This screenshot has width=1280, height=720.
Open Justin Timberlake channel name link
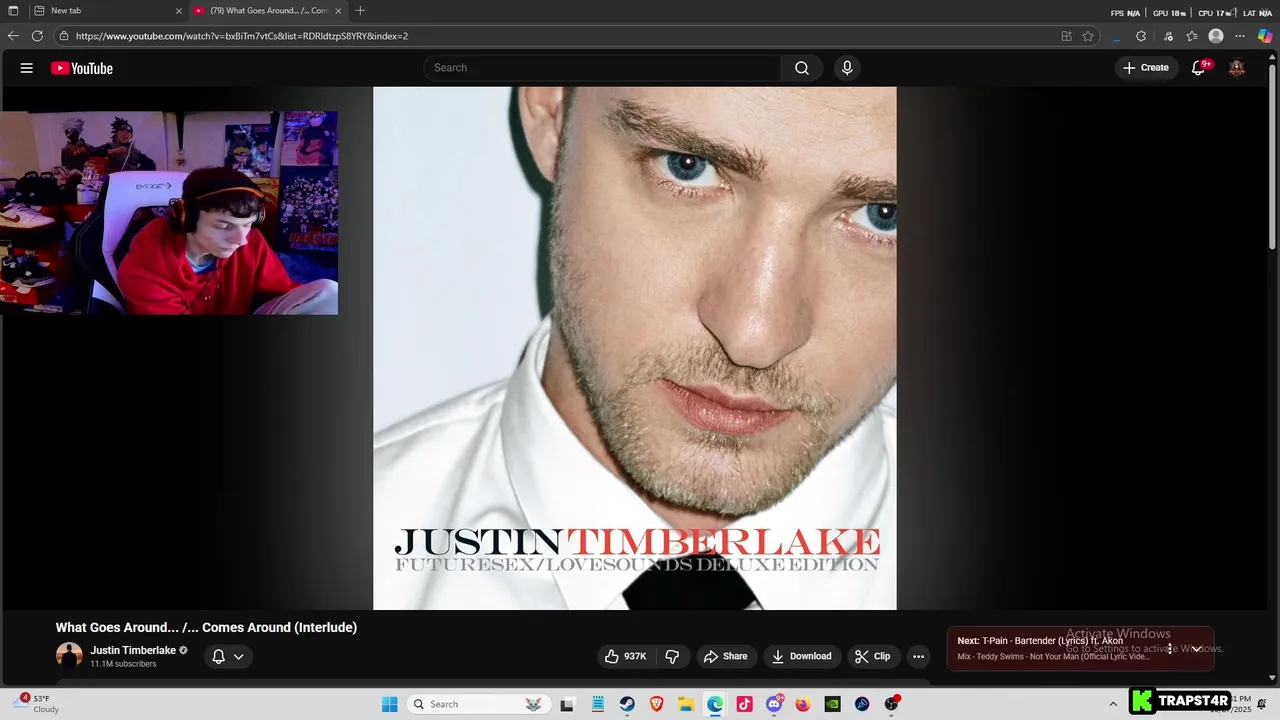pyautogui.click(x=133, y=650)
